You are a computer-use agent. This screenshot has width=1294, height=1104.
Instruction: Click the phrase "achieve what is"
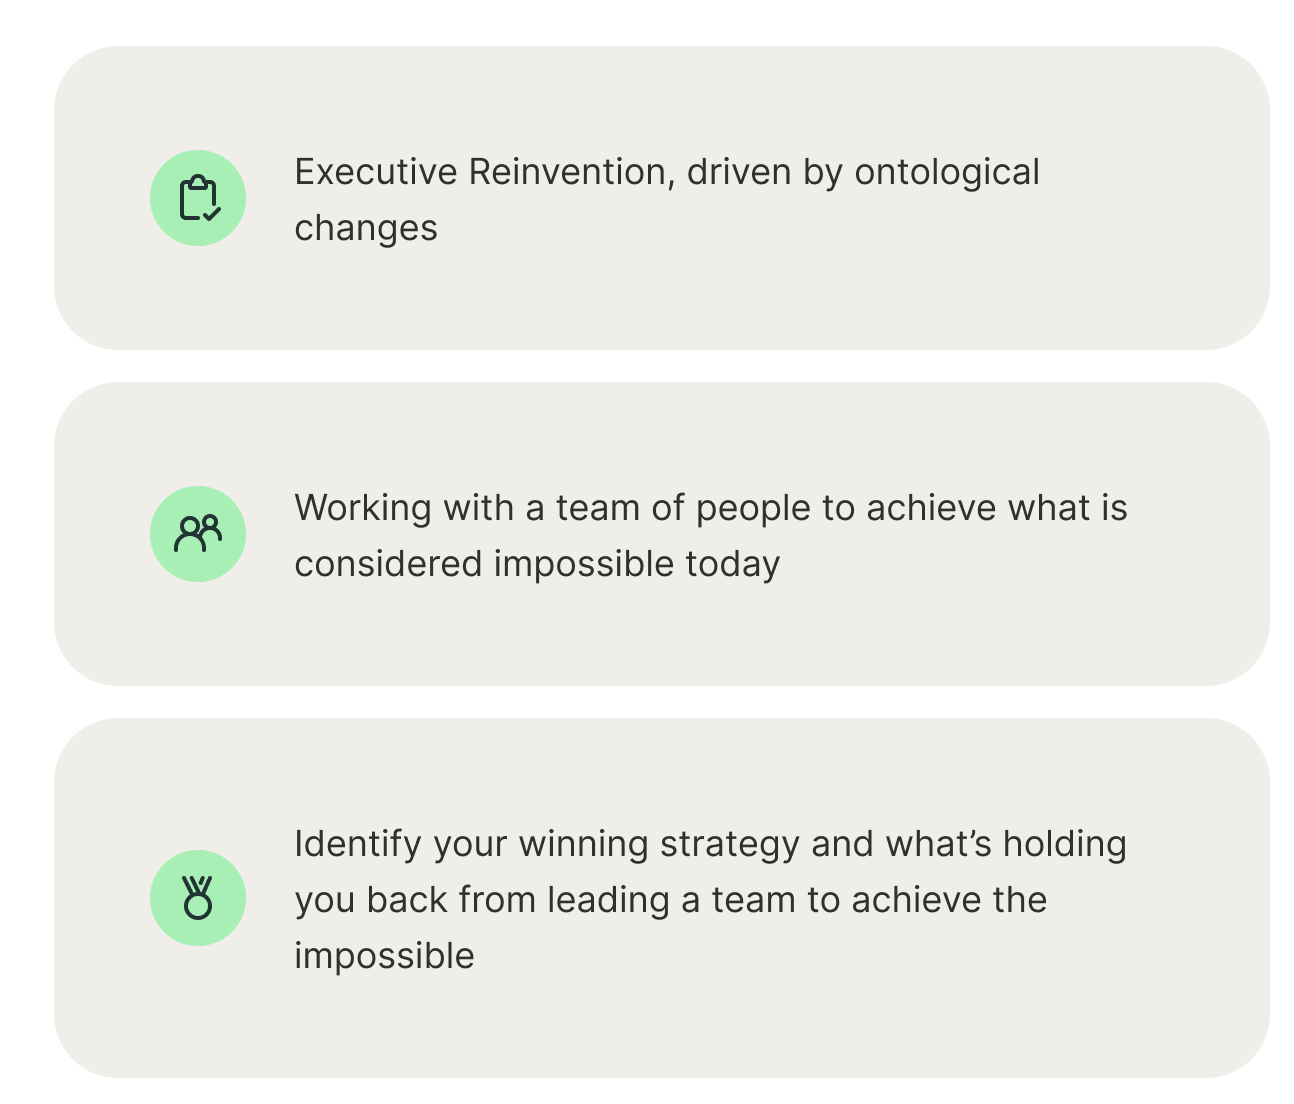coord(996,509)
